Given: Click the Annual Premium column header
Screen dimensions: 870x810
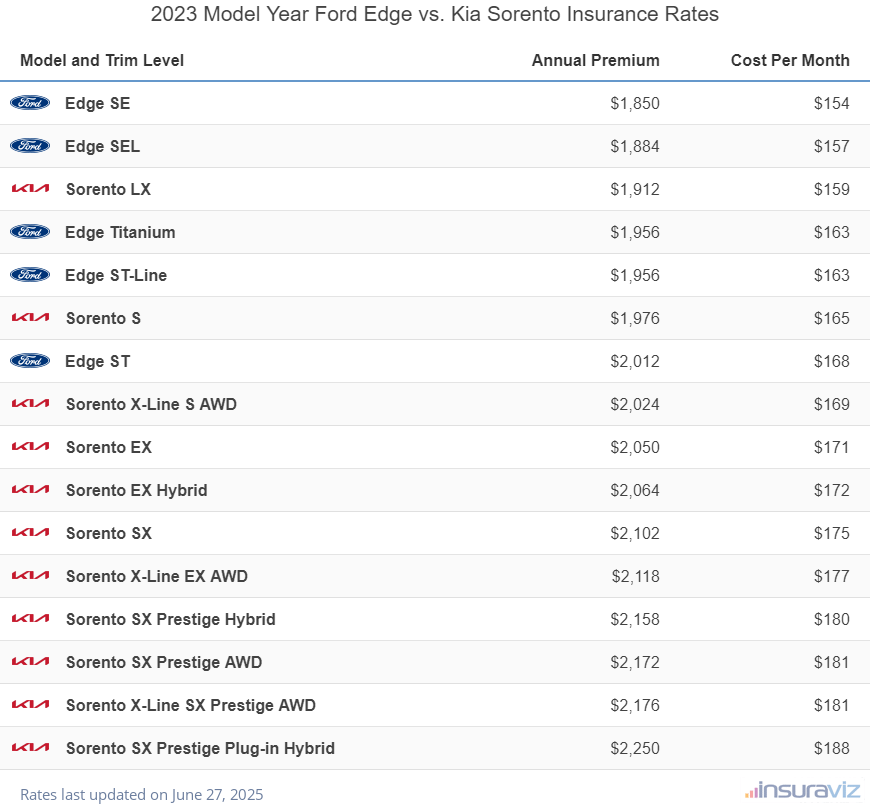Looking at the screenshot, I should tap(595, 60).
